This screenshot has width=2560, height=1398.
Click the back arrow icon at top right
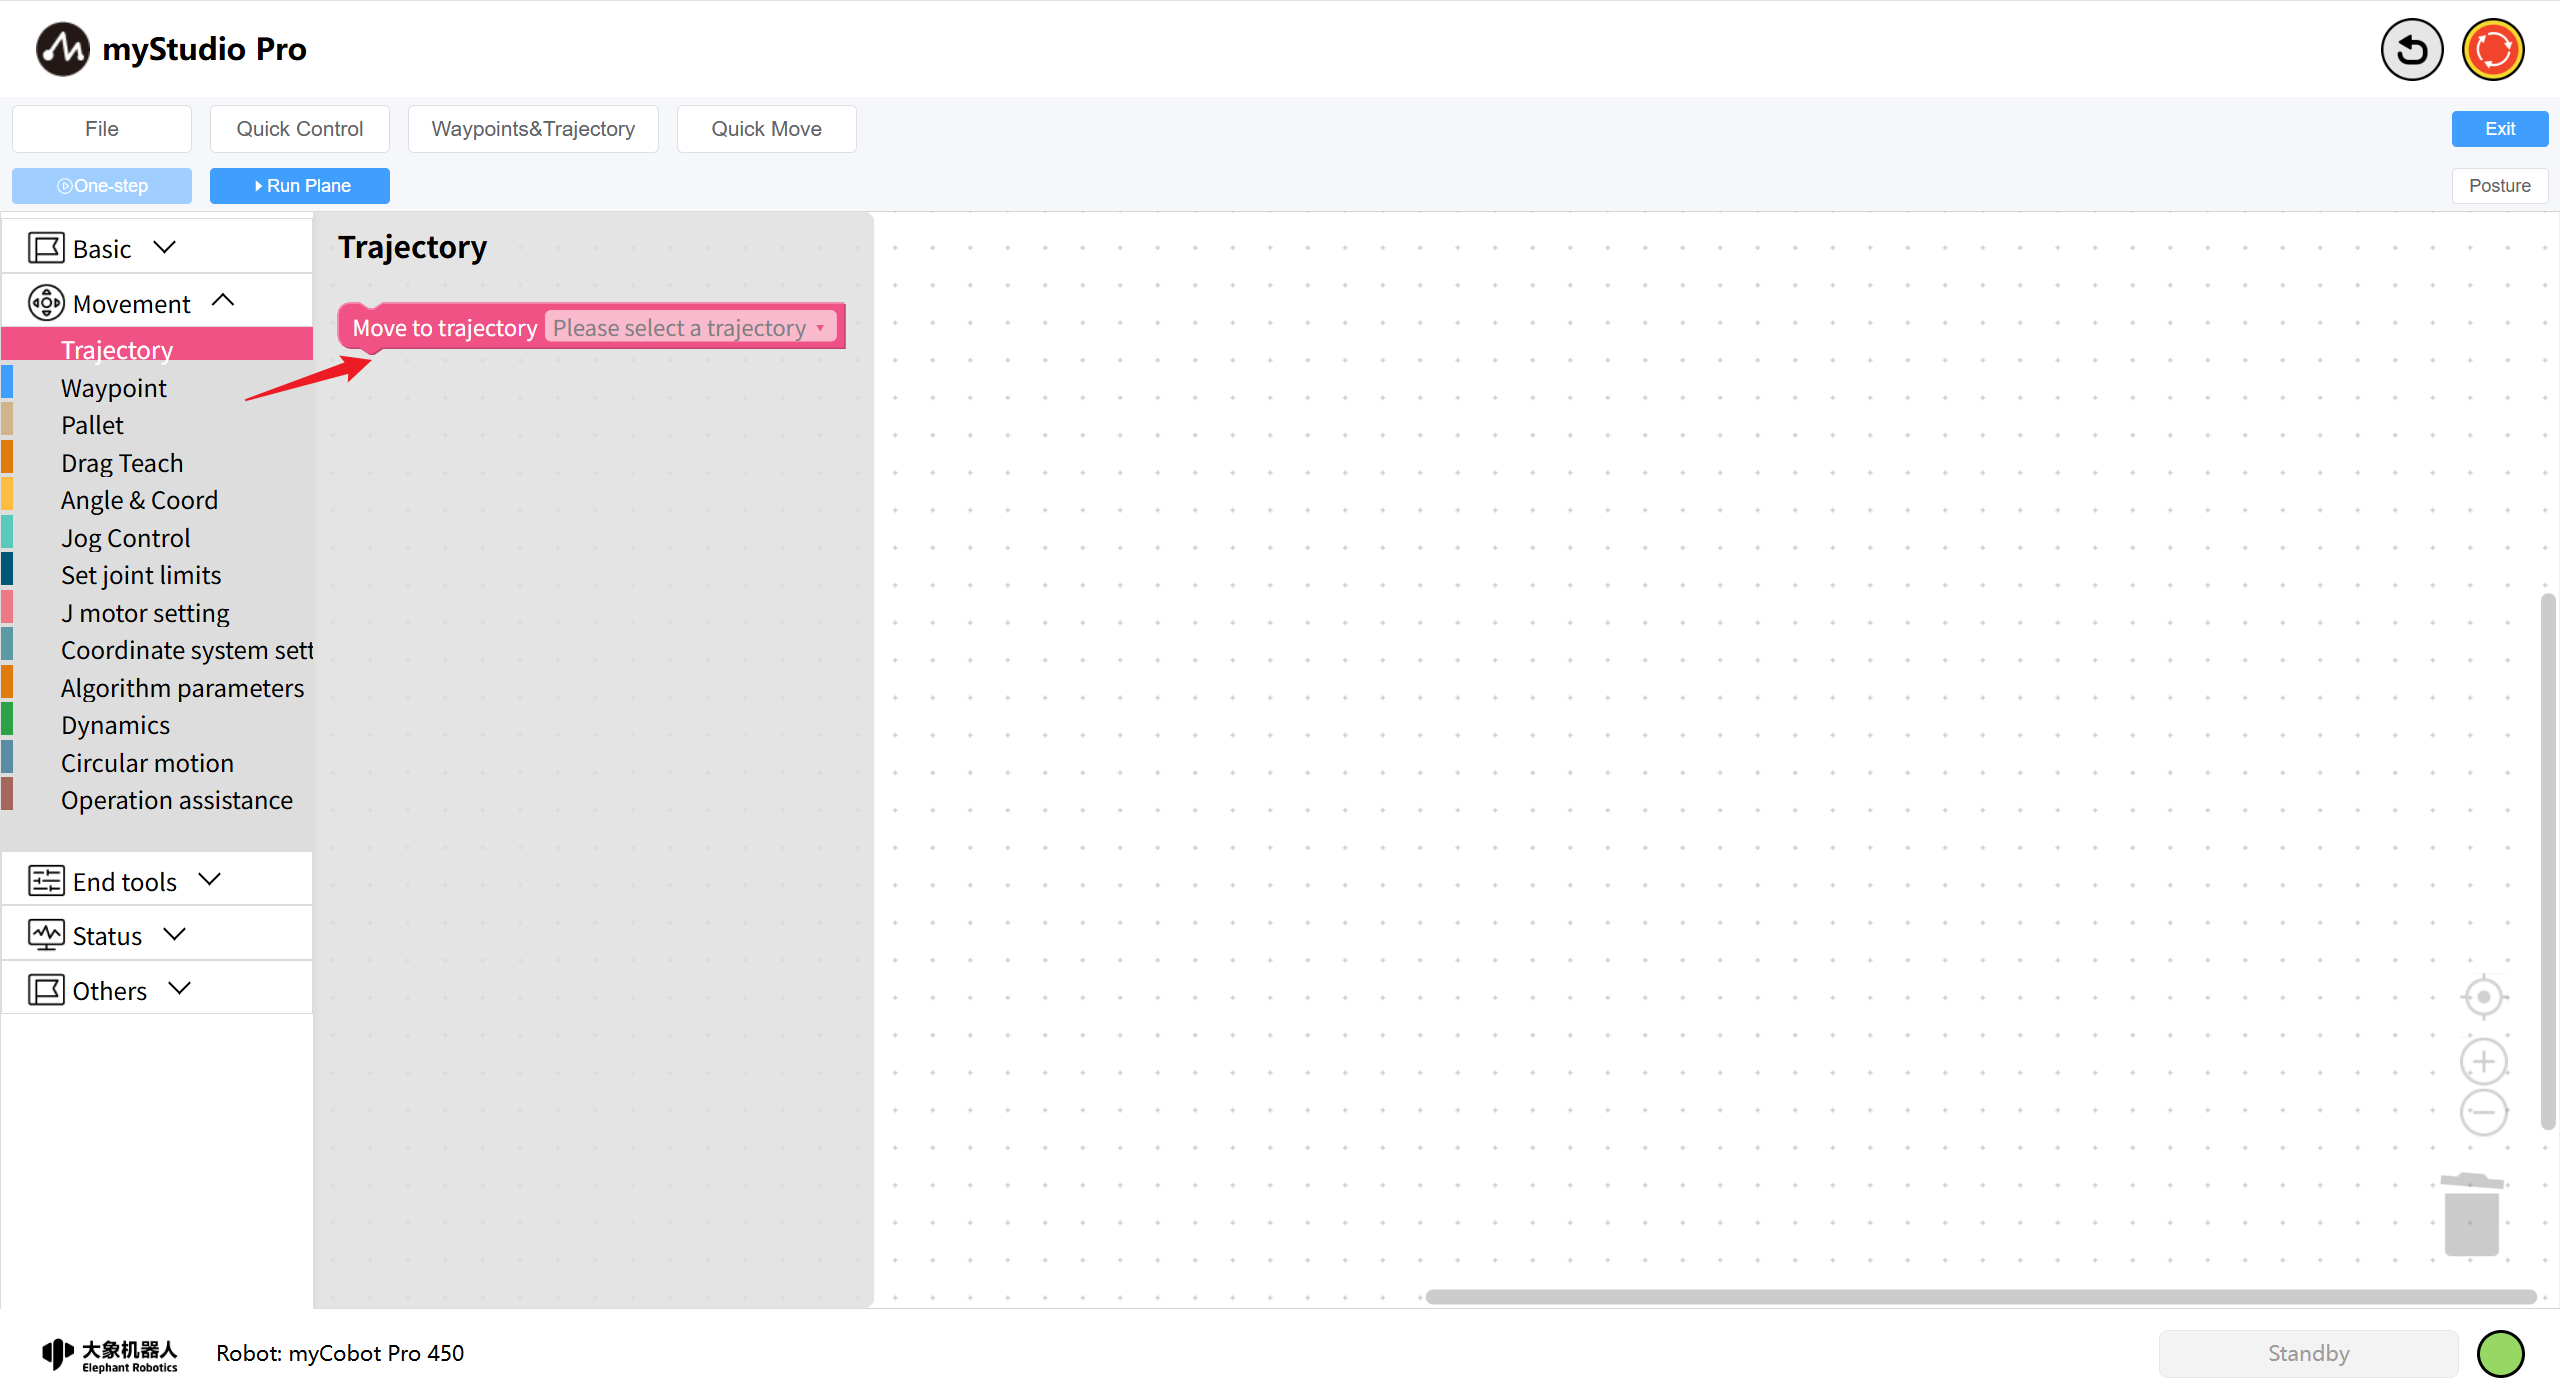point(2411,50)
